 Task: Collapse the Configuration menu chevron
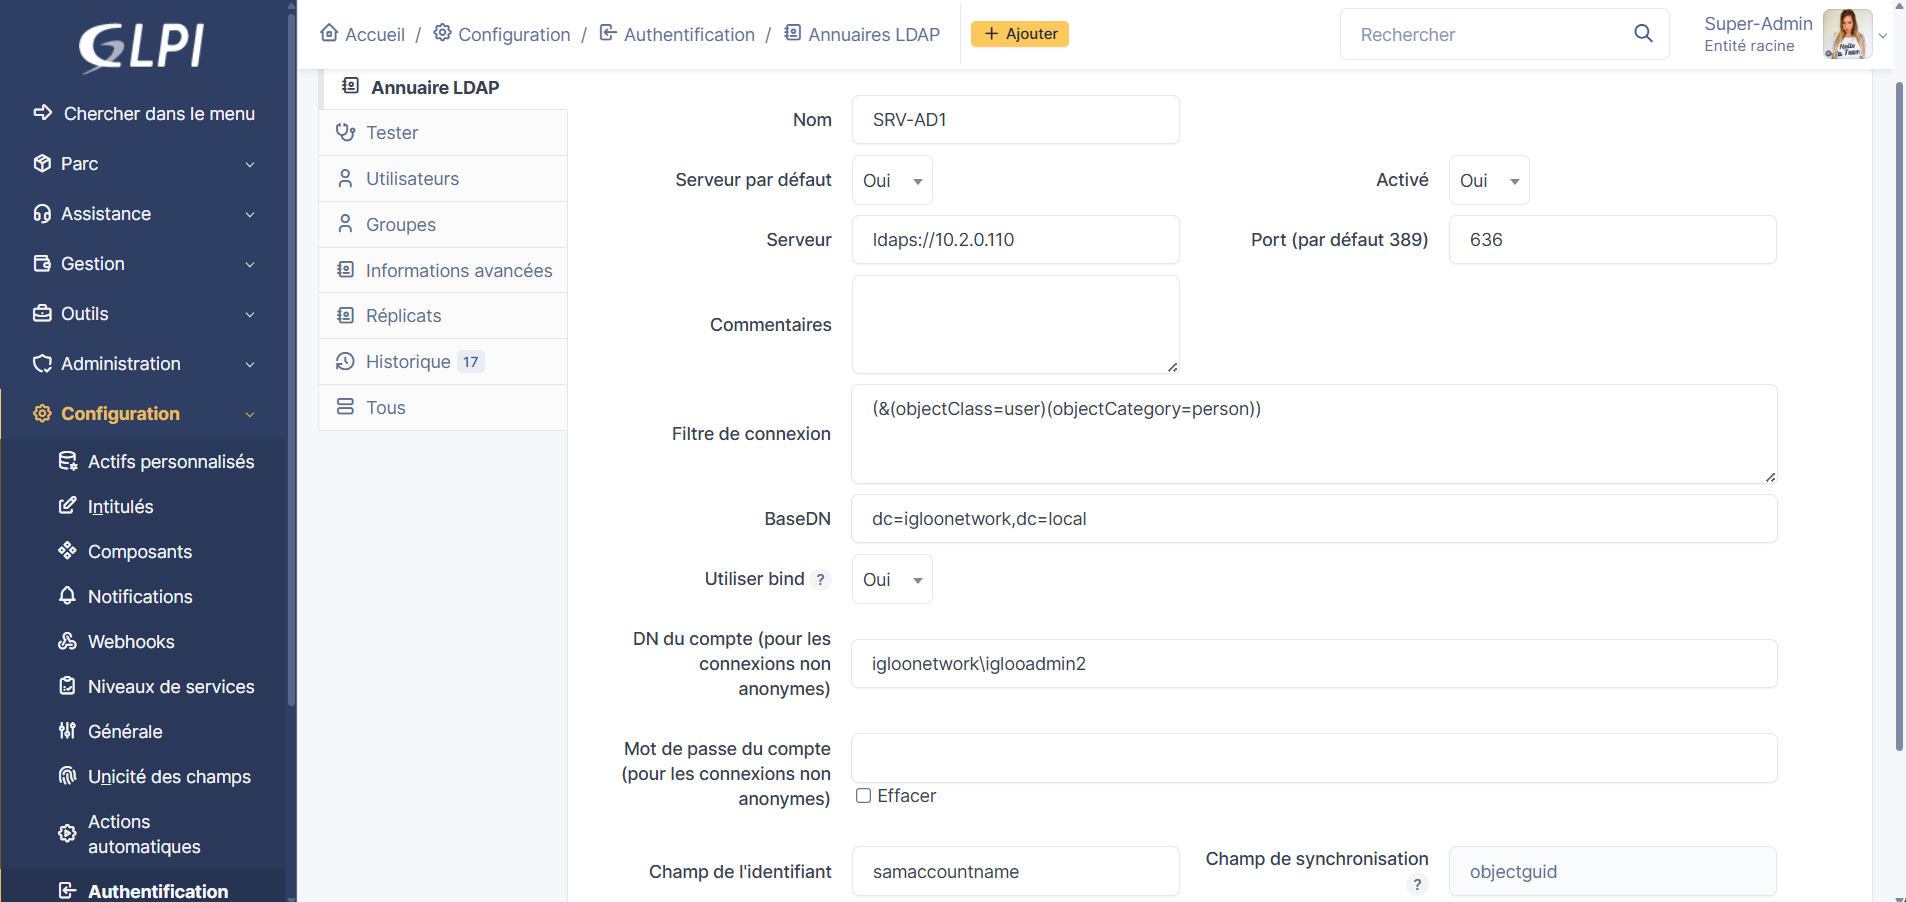(x=250, y=414)
